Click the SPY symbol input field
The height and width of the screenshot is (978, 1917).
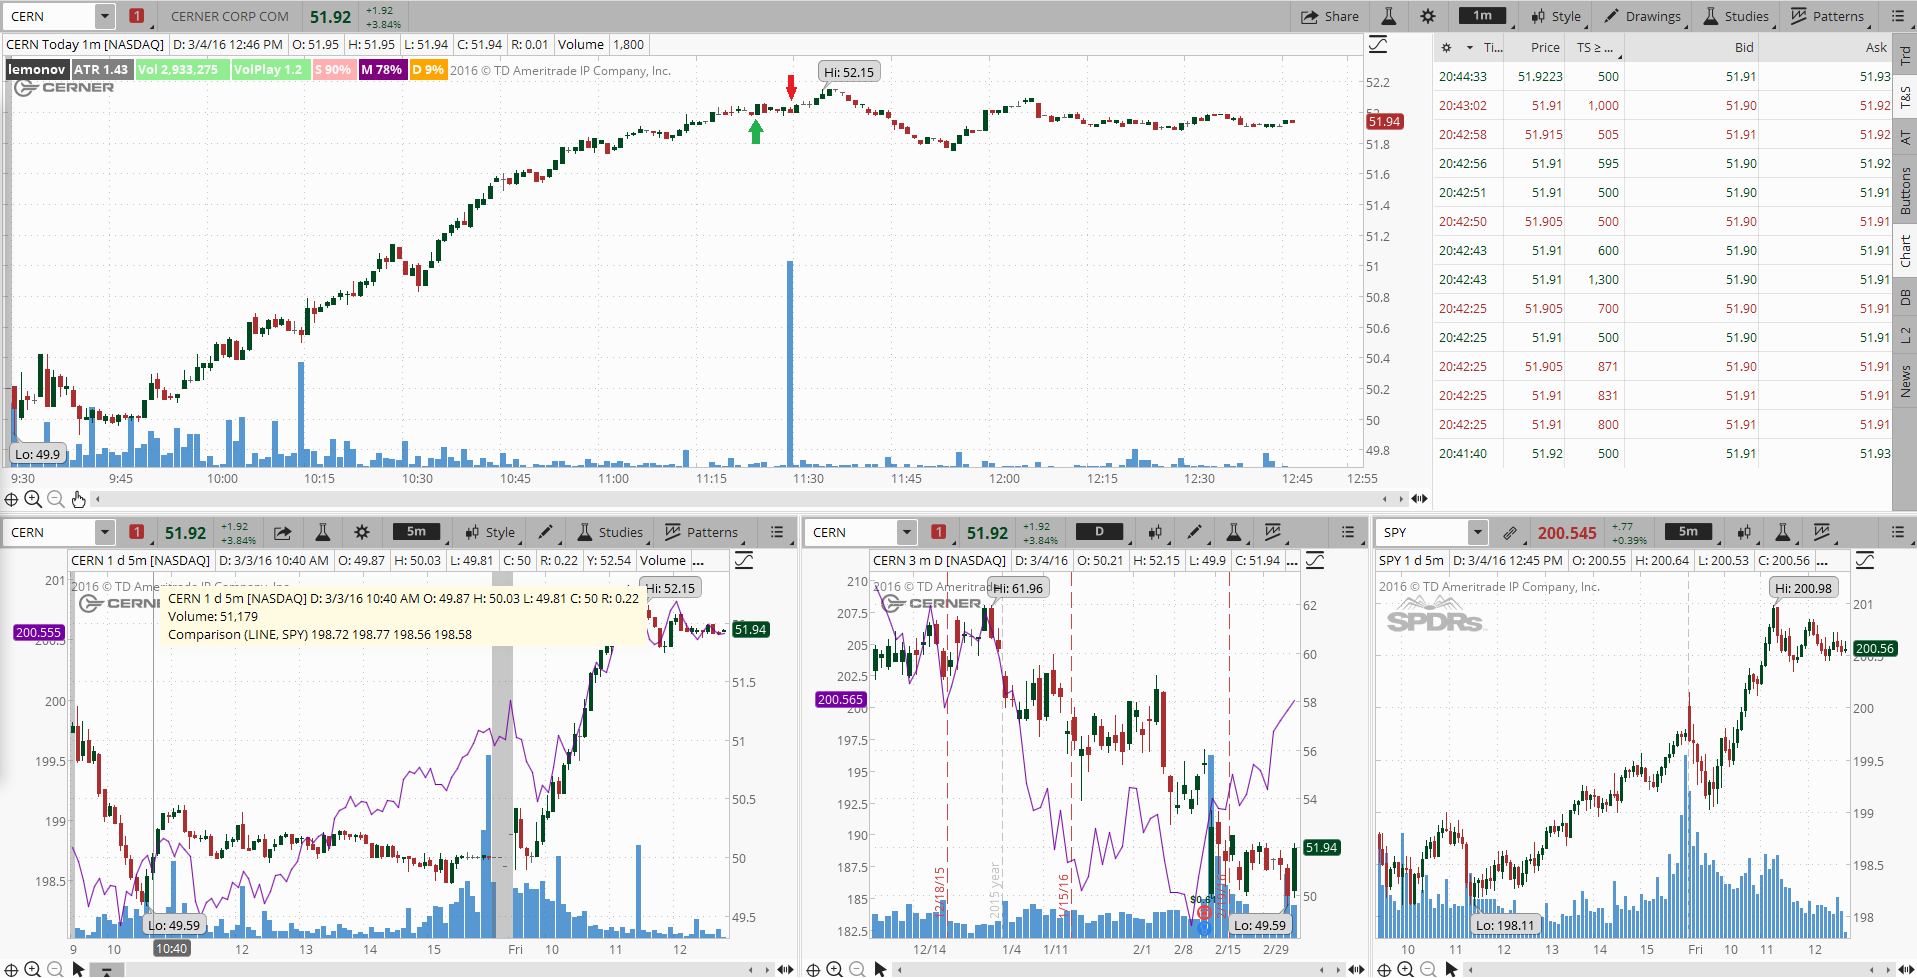click(1421, 533)
